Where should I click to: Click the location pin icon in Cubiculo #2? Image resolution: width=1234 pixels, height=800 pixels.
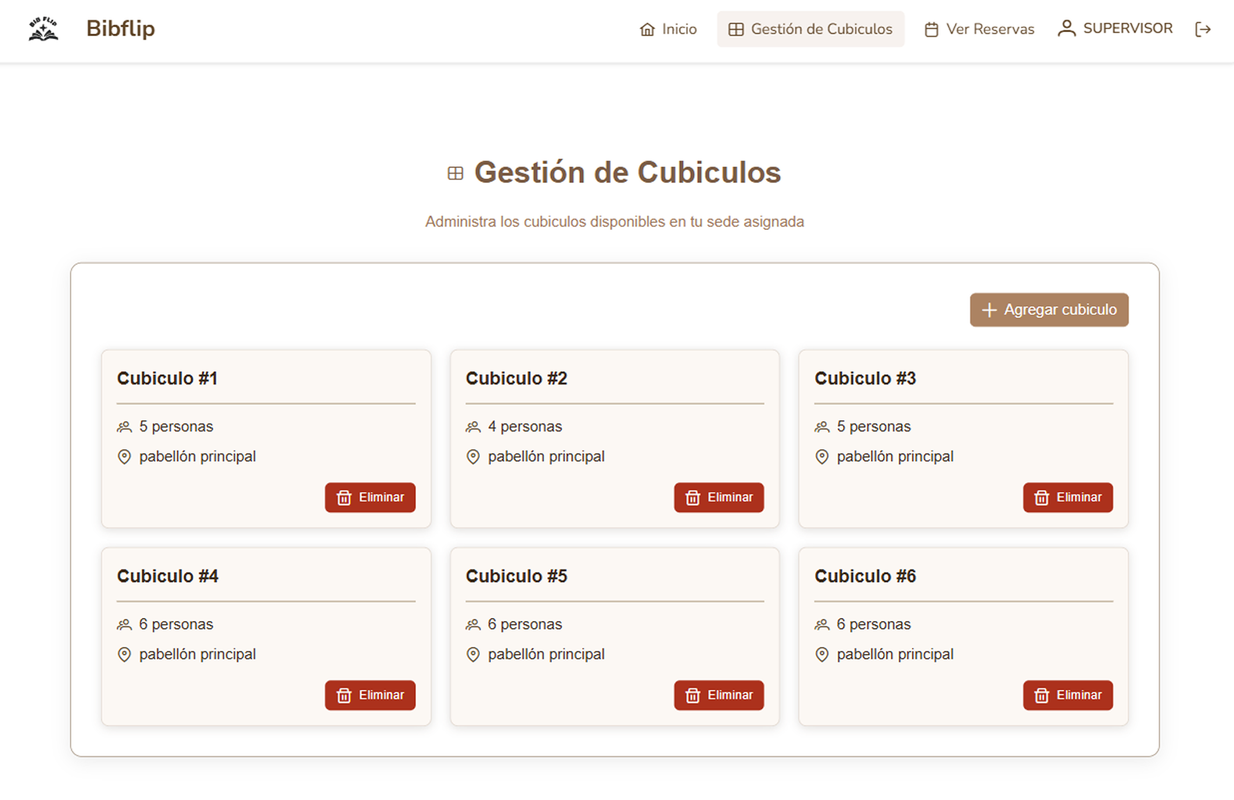473,457
